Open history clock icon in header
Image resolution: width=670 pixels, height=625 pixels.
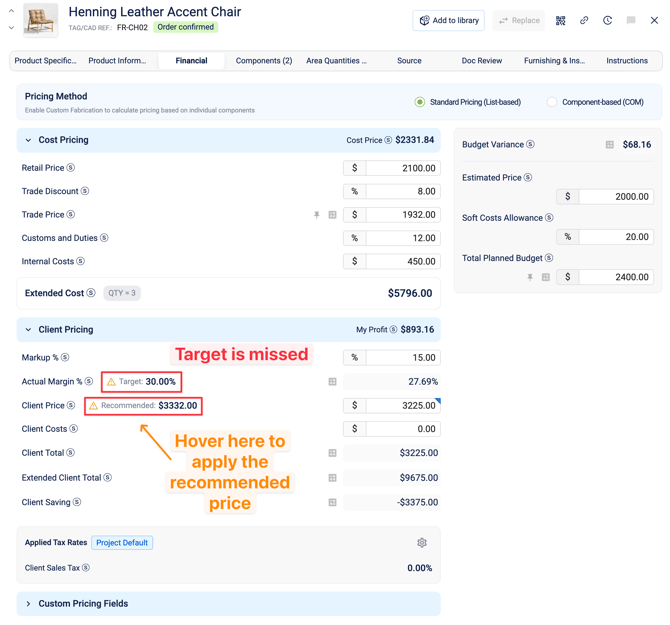click(x=607, y=20)
